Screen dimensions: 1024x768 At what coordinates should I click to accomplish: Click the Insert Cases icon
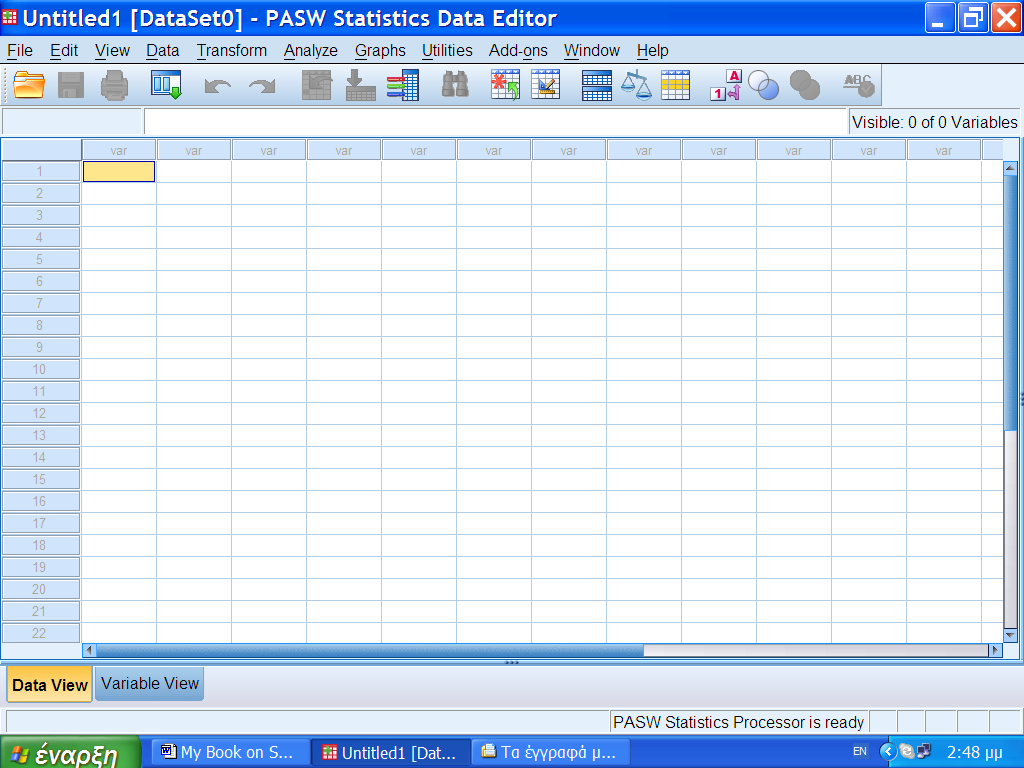[x=505, y=85]
